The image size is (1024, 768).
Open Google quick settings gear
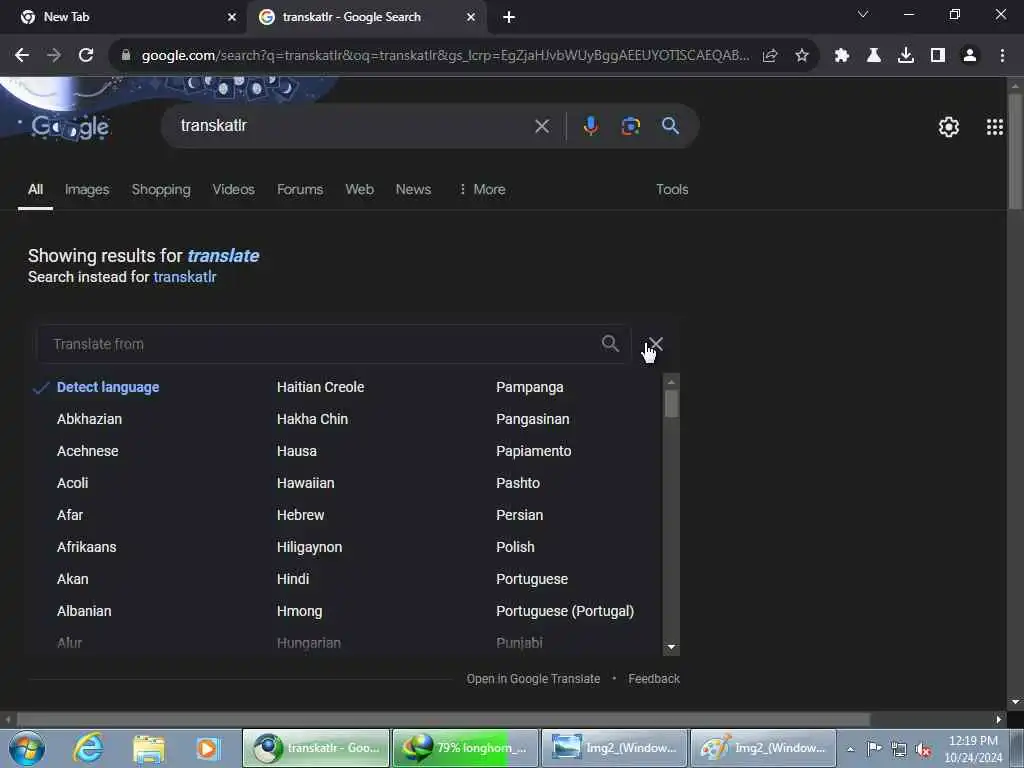coord(948,127)
